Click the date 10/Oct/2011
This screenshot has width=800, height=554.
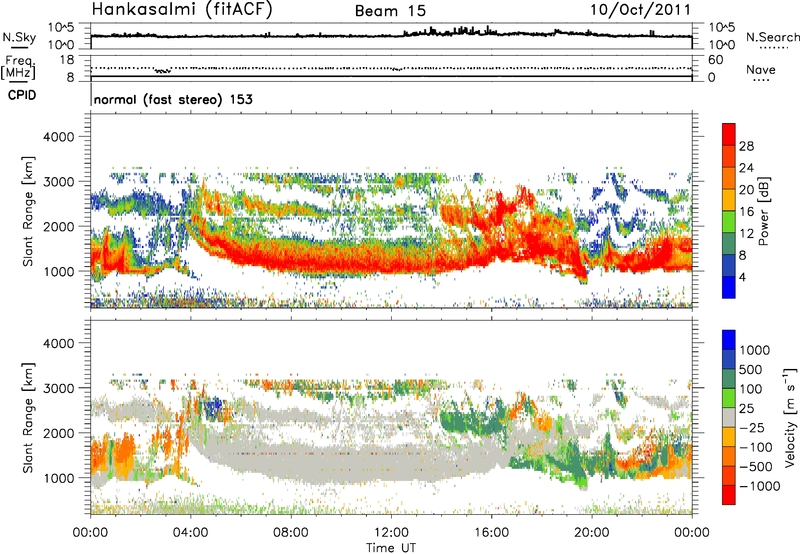(641, 9)
